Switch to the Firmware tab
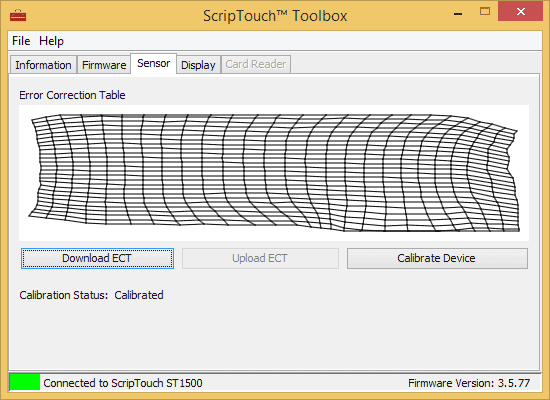Screen dimensions: 550x400 [104, 65]
